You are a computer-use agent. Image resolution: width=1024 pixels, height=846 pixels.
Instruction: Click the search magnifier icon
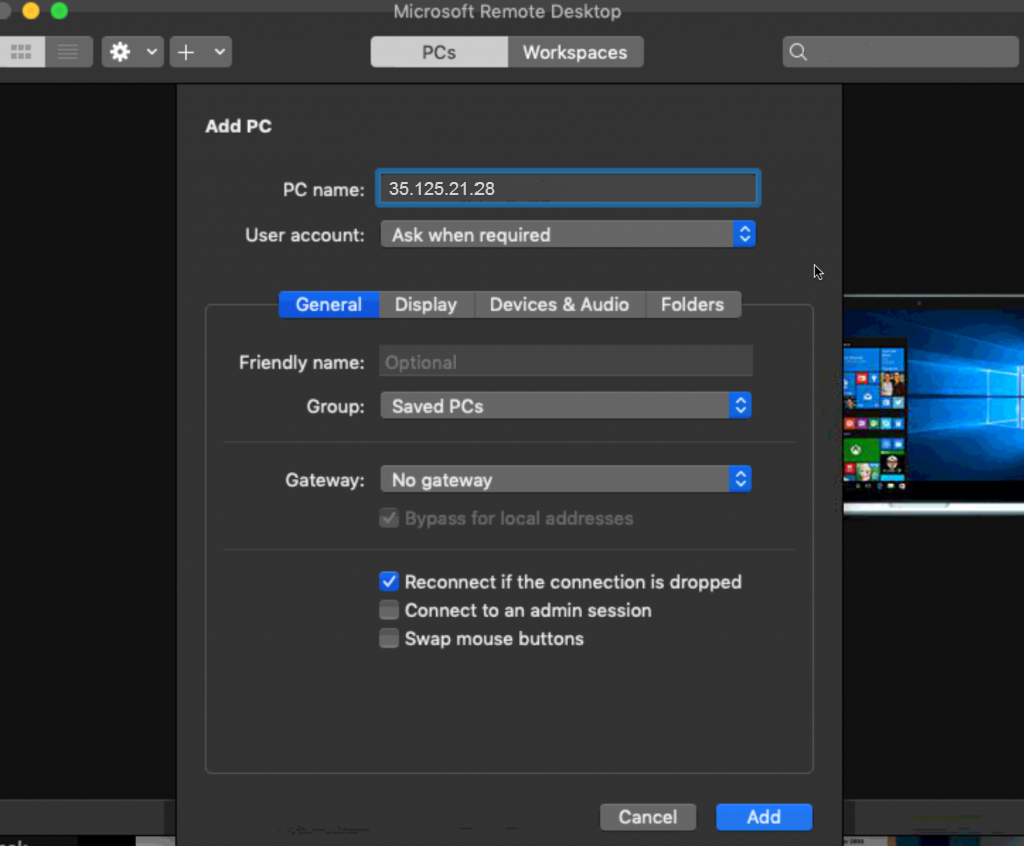point(798,52)
